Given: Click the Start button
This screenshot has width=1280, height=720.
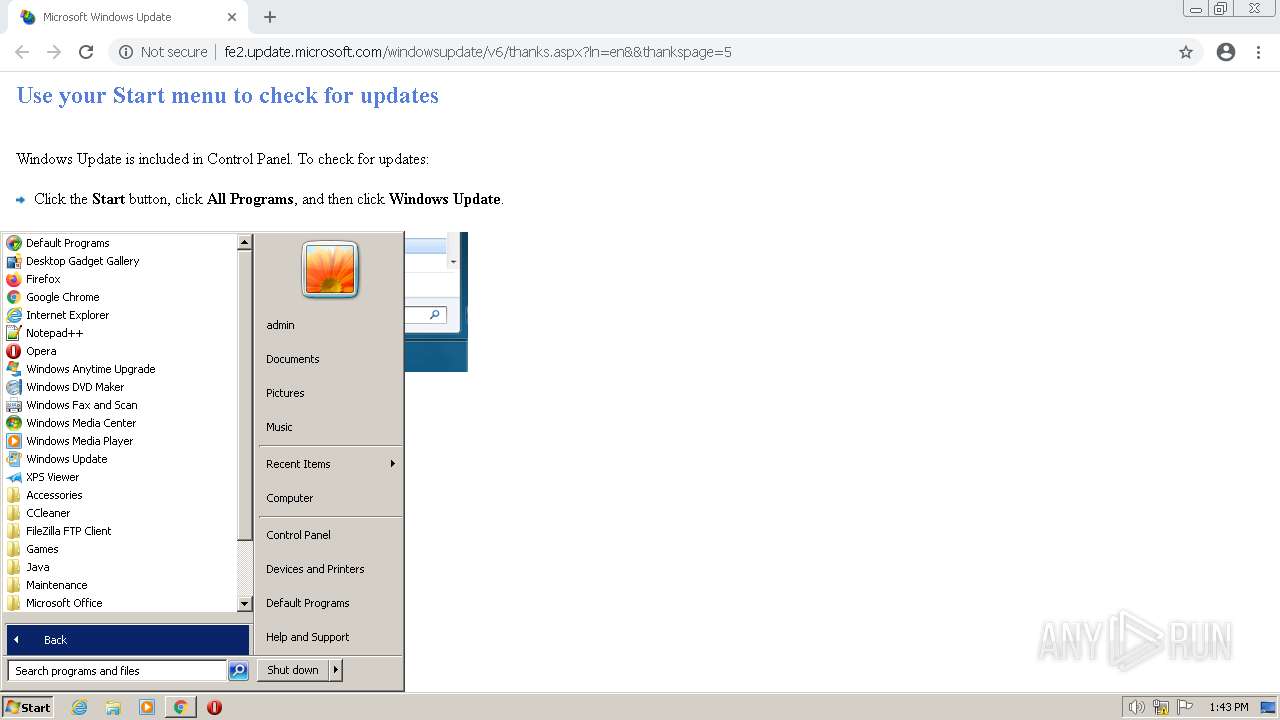Looking at the screenshot, I should (x=28, y=707).
